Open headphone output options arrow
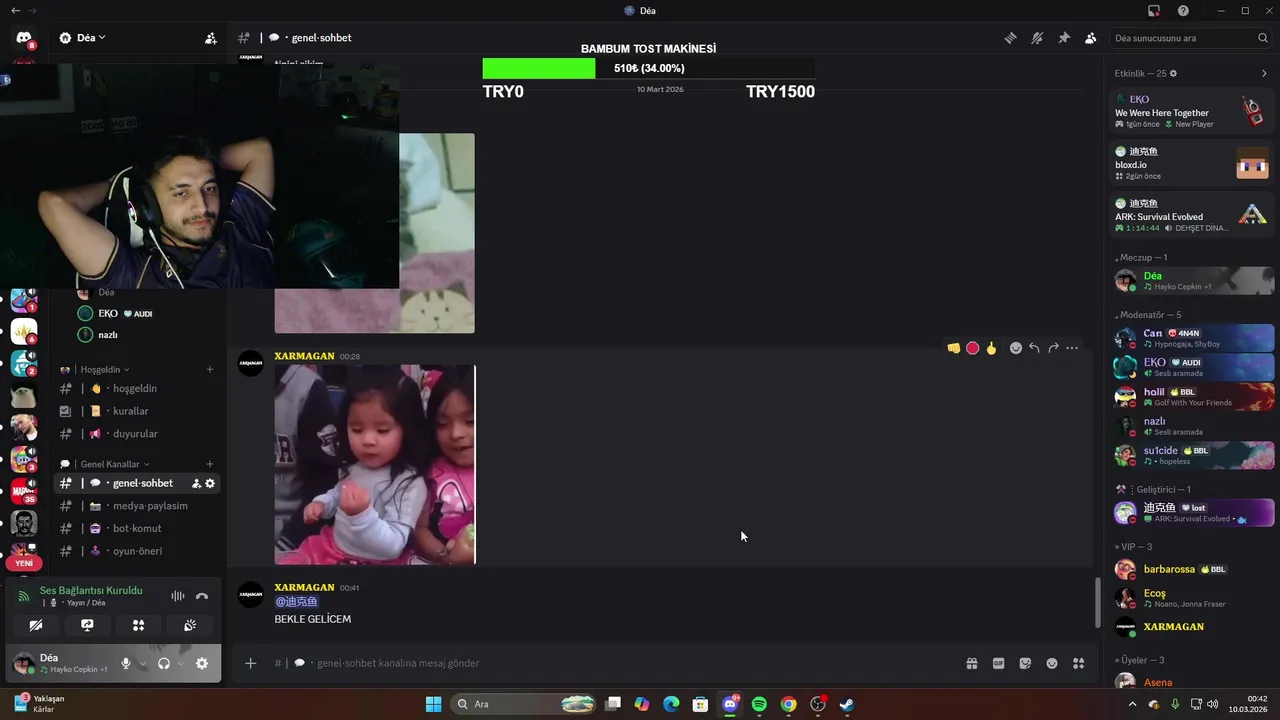 181,663
